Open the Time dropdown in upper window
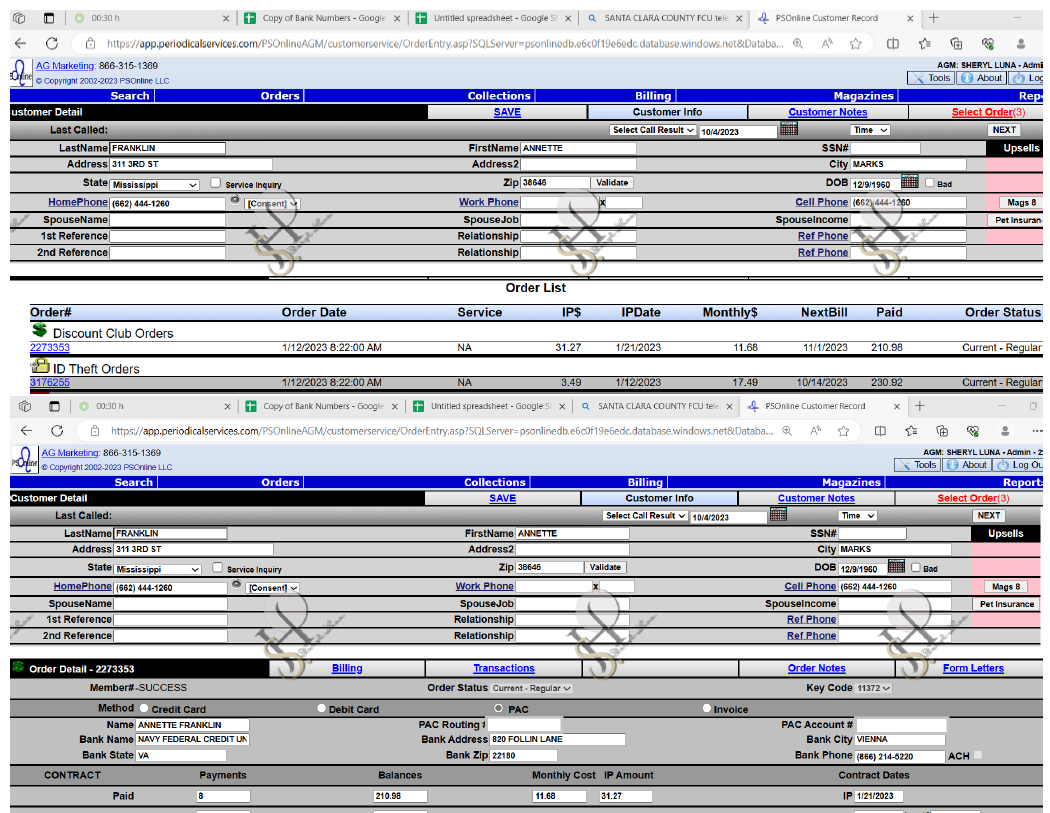Viewport: 1050px width, 813px height. (x=870, y=130)
